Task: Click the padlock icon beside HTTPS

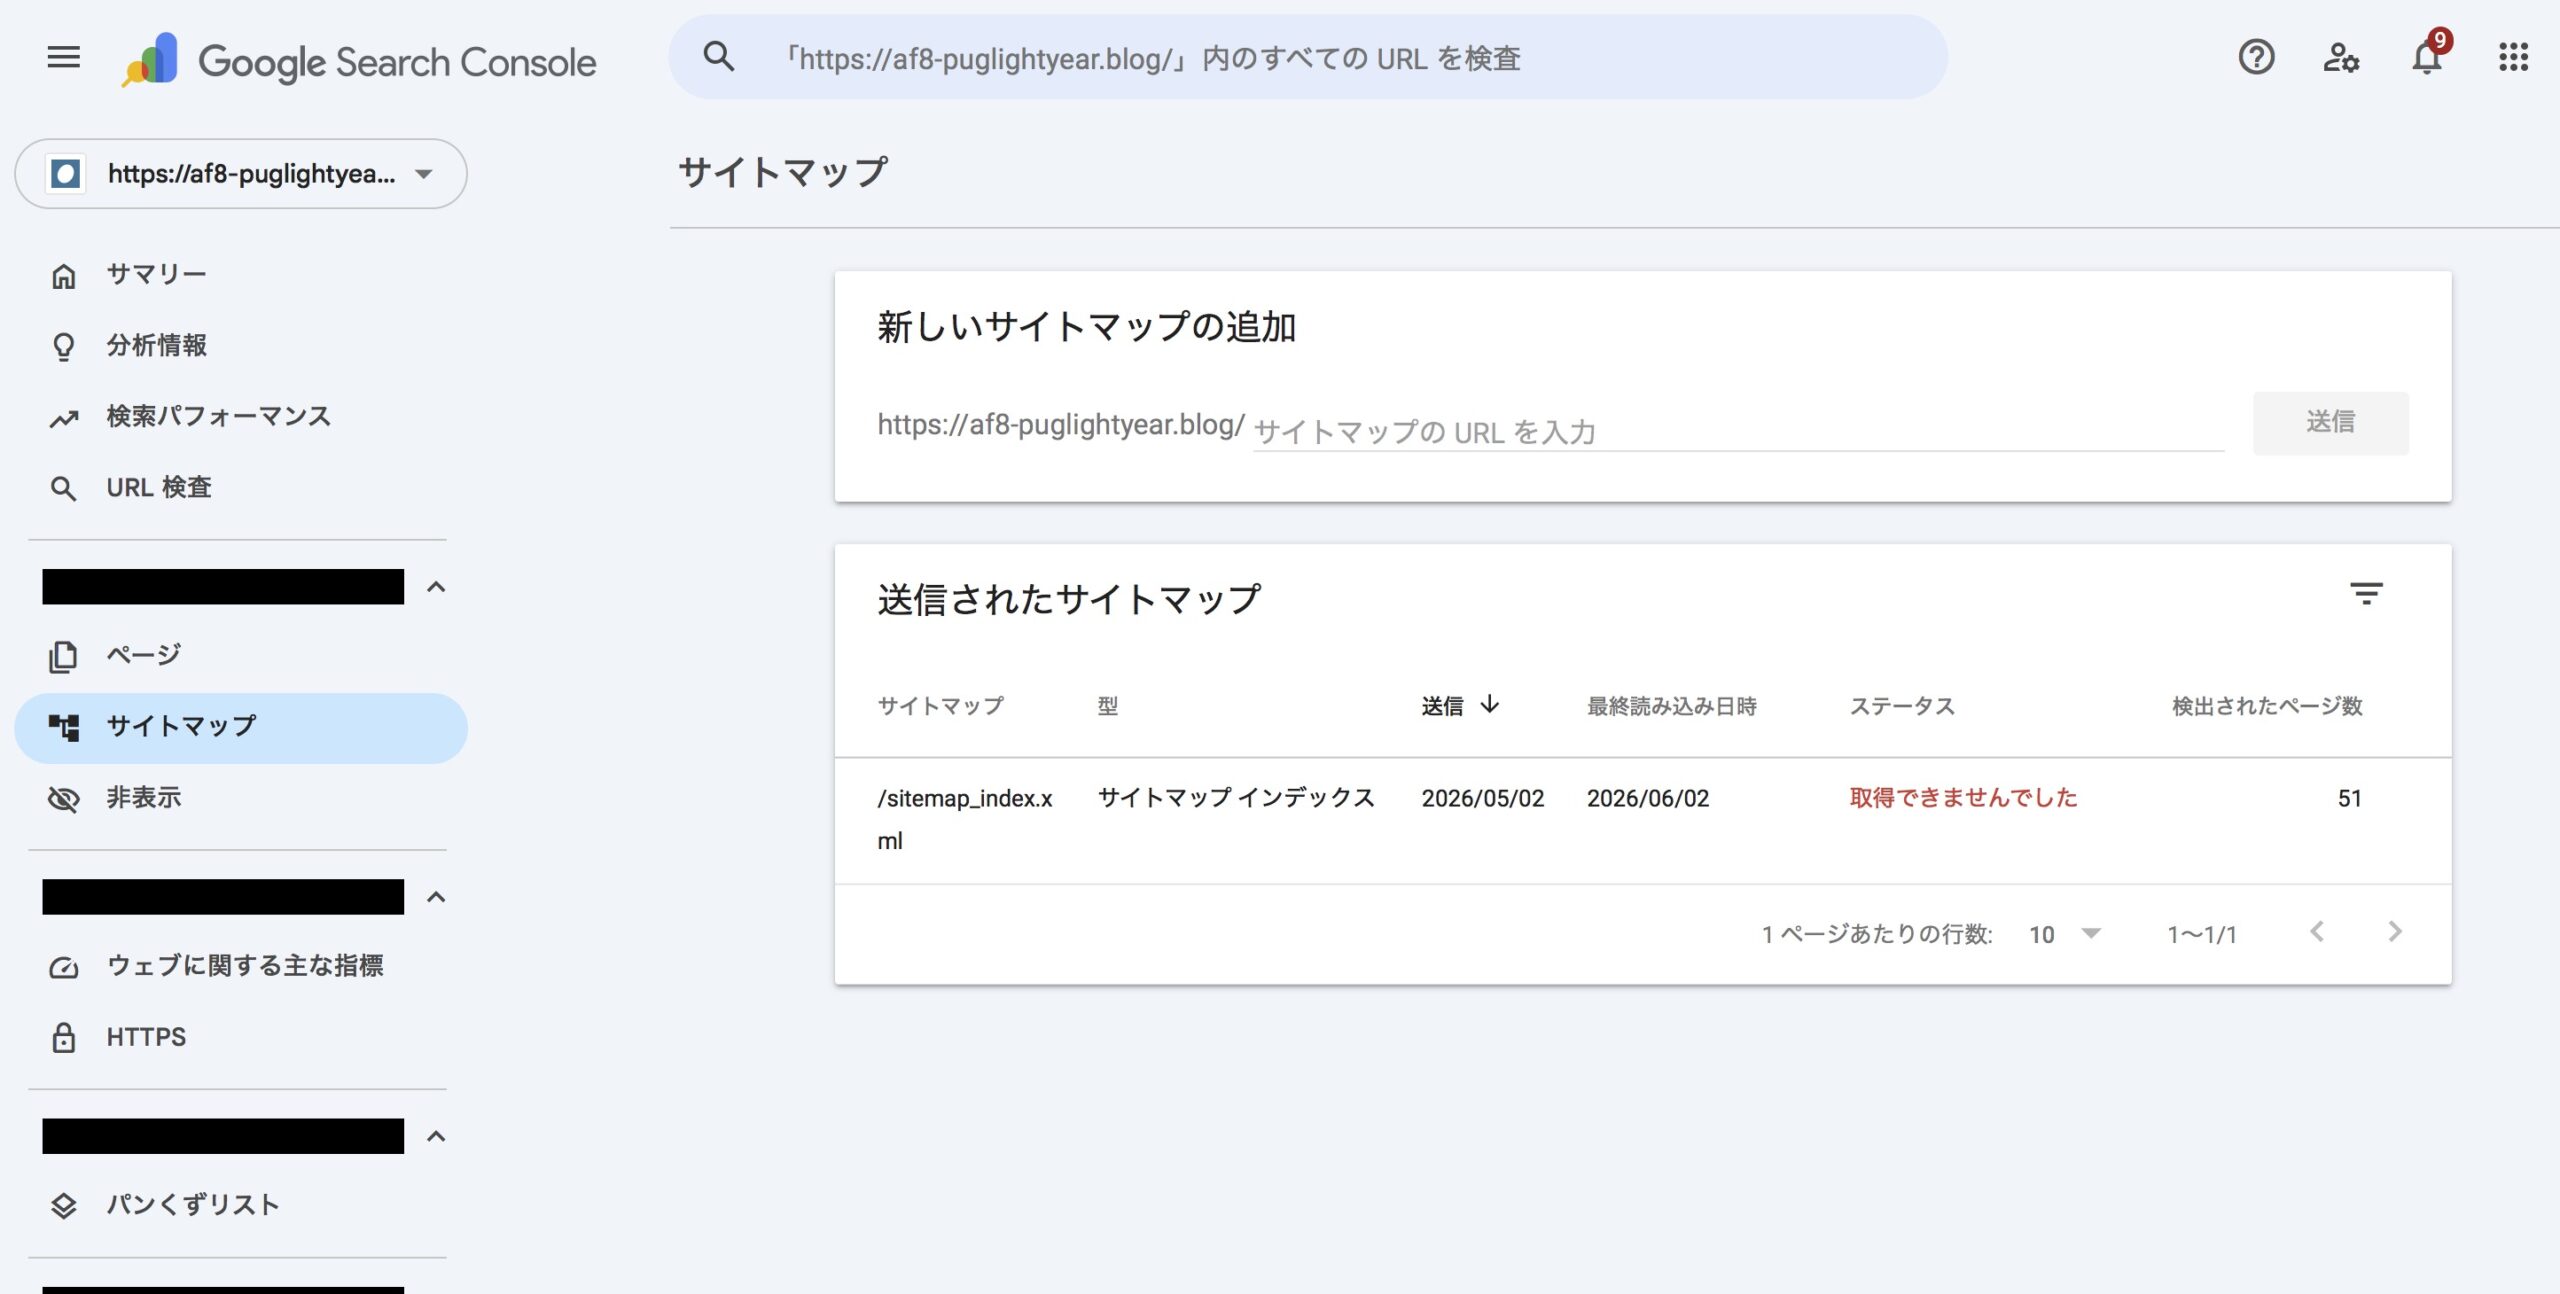Action: click(63, 1038)
